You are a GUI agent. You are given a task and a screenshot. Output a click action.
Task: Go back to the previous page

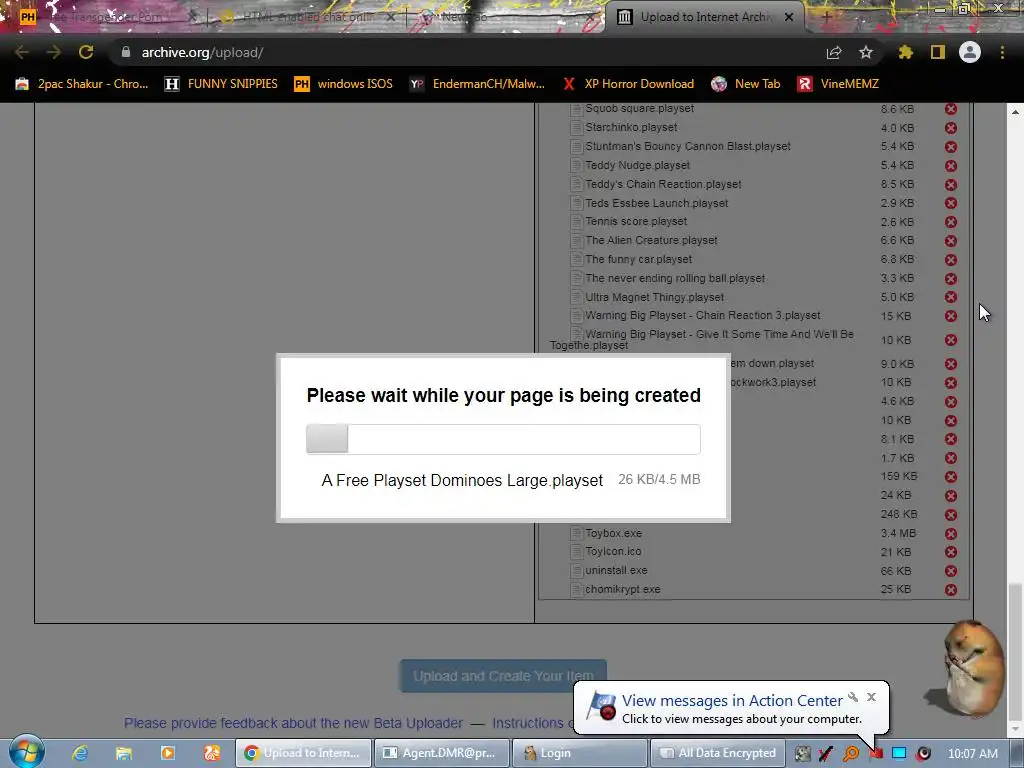22,52
